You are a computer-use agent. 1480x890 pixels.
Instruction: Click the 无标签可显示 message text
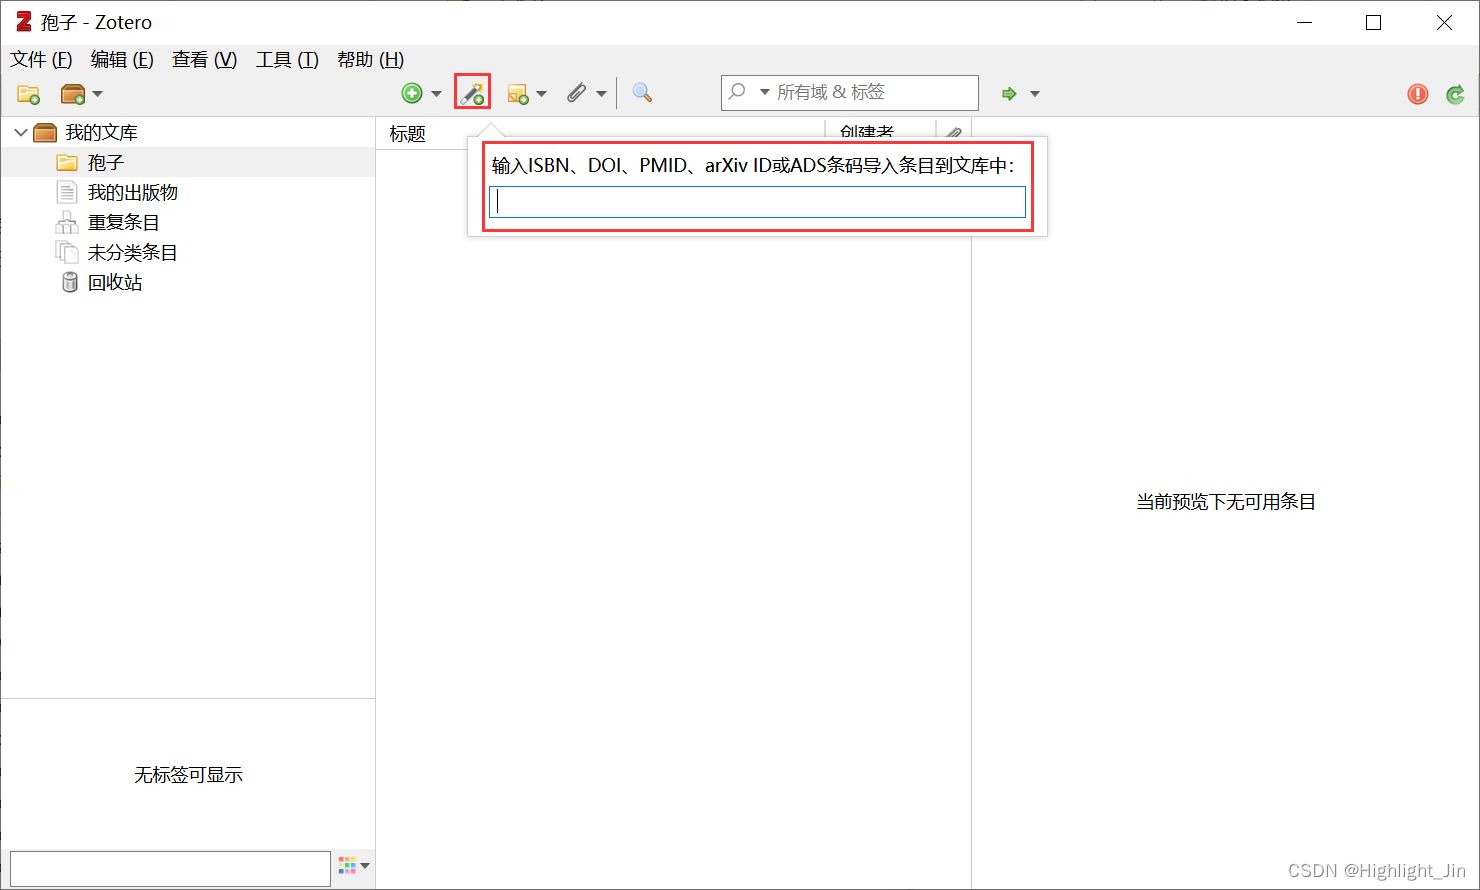pos(188,775)
